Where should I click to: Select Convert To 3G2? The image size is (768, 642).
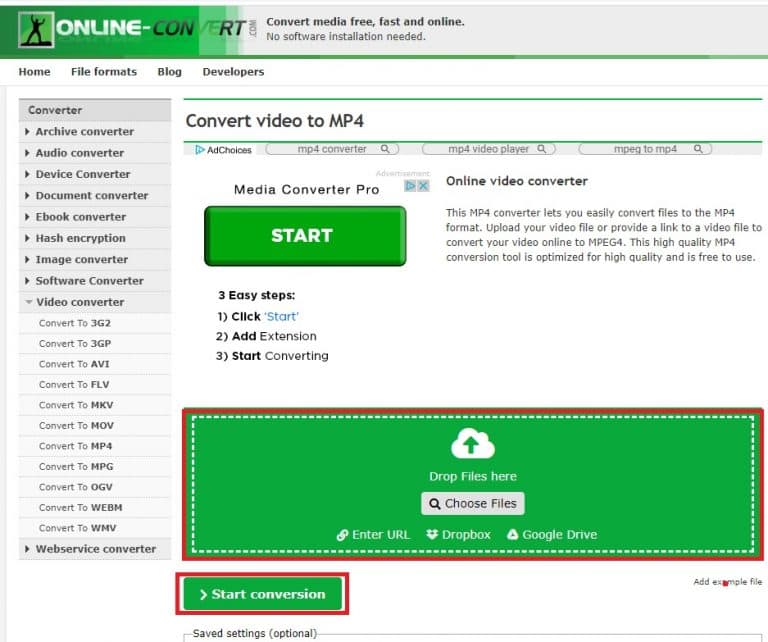pyautogui.click(x=95, y=323)
